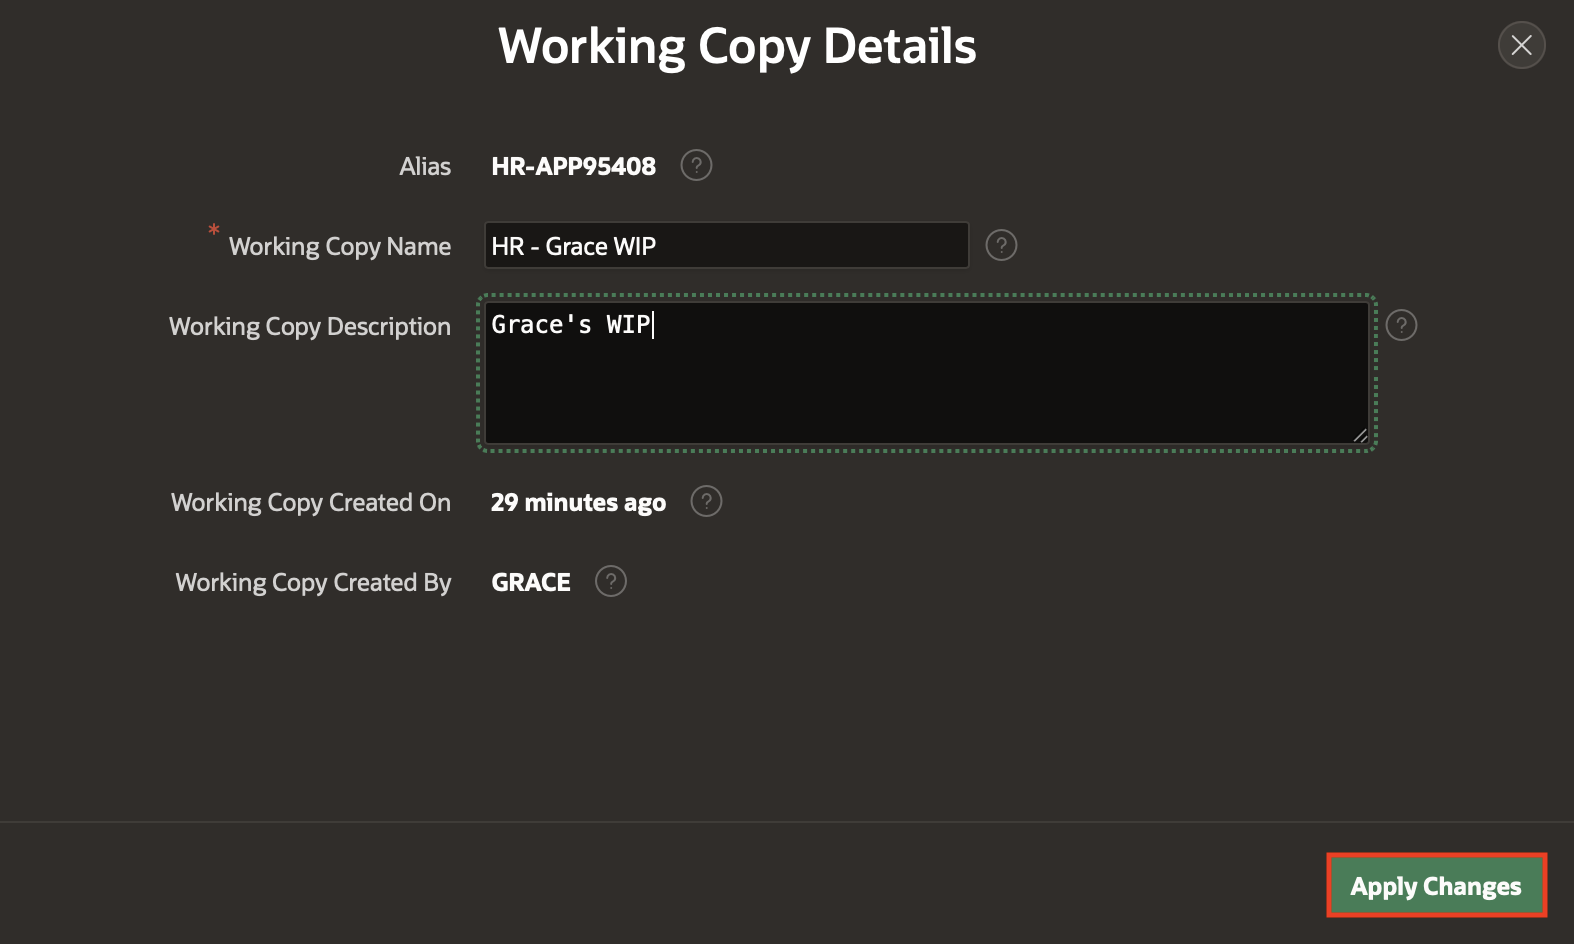Click the HR-APP95408 alias value
Image resolution: width=1574 pixels, height=944 pixels.
[x=573, y=166]
